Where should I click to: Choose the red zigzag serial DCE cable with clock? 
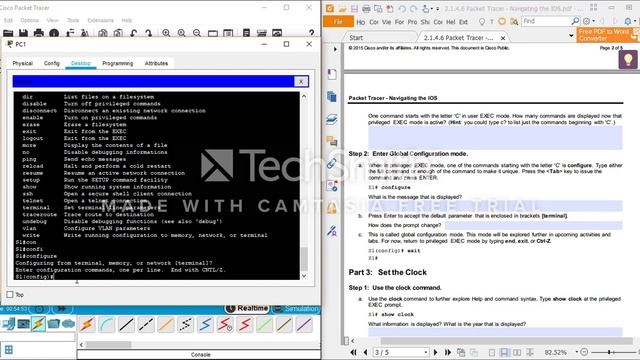(225, 324)
